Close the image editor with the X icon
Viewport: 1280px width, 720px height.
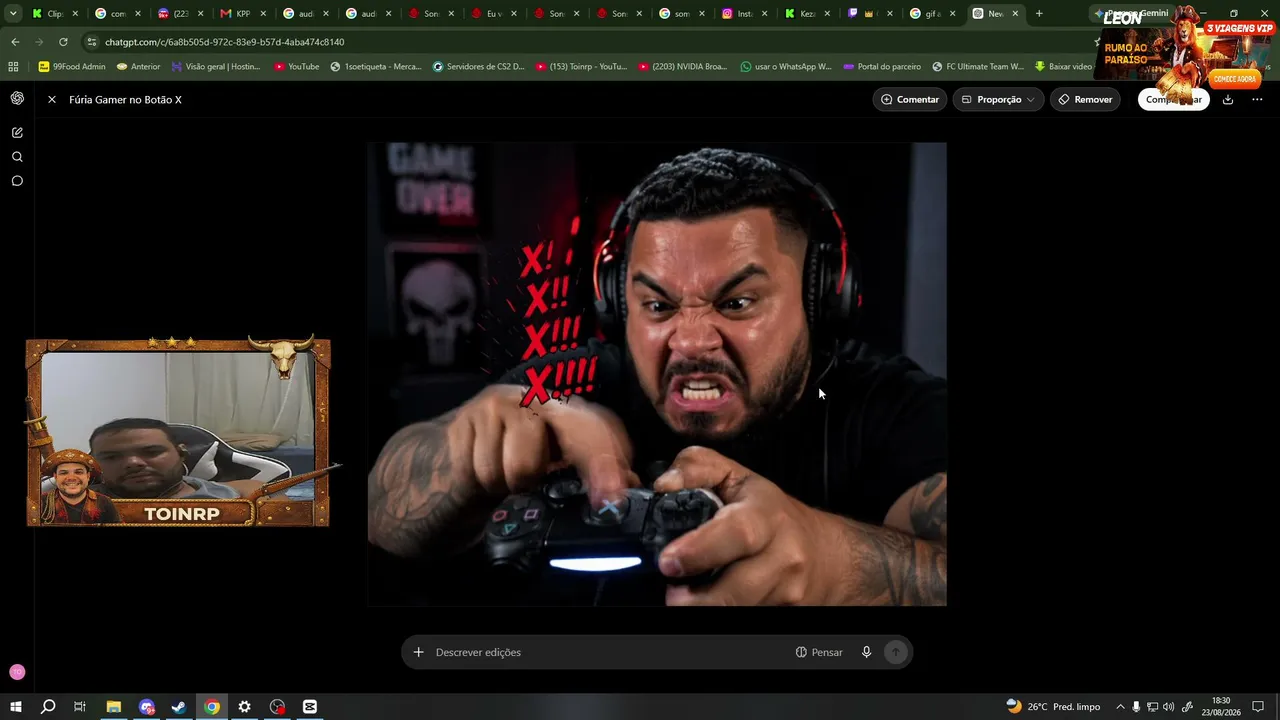[x=52, y=100]
